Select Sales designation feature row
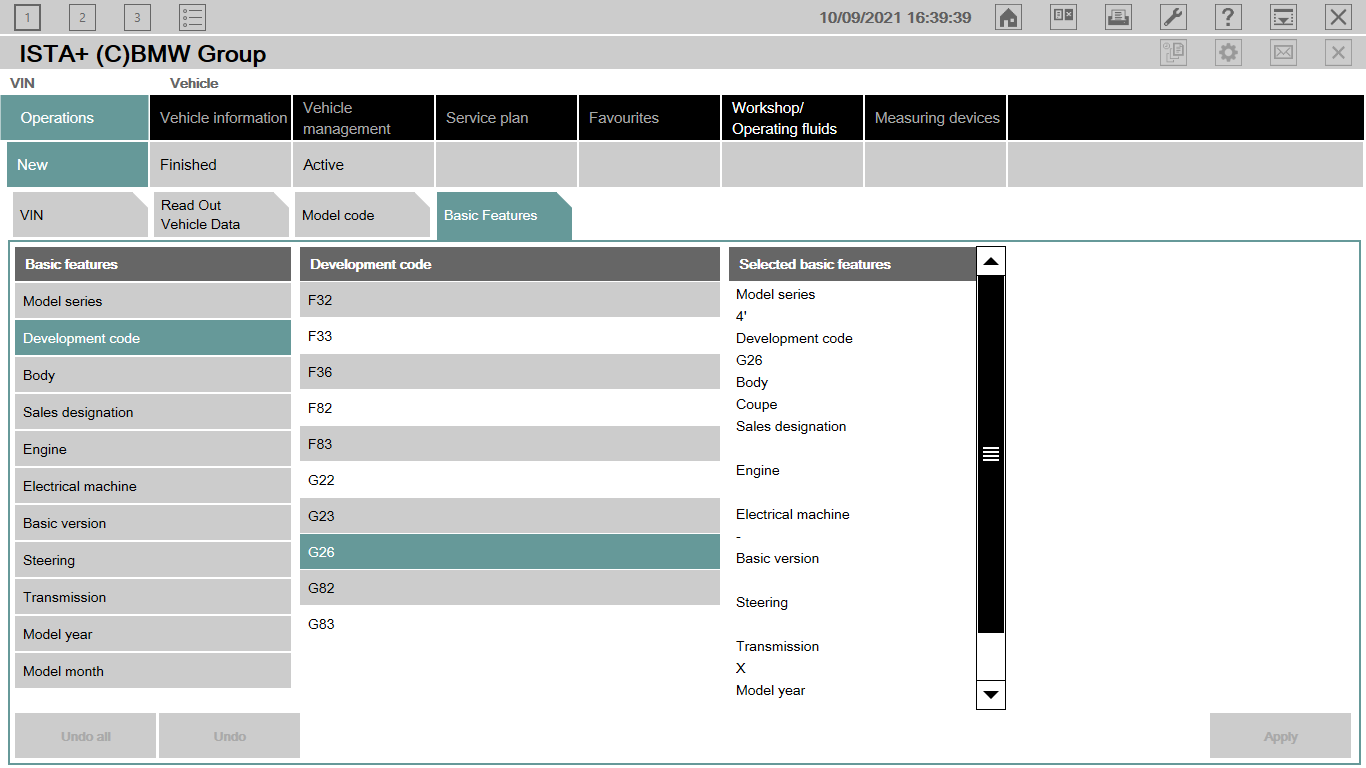The height and width of the screenshot is (768, 1366). [x=153, y=412]
